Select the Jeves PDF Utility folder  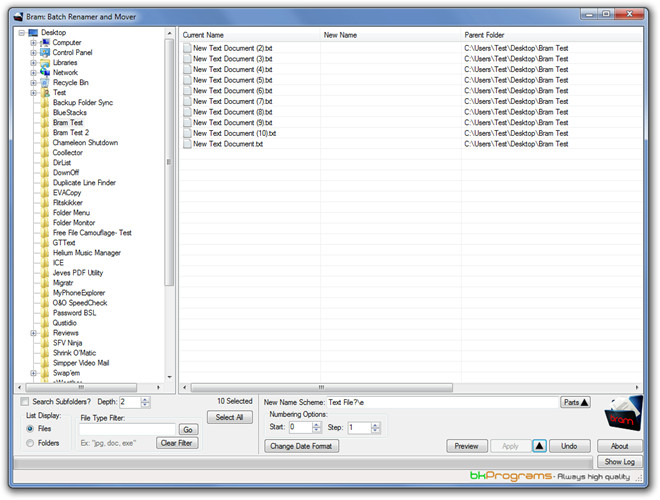[78, 273]
